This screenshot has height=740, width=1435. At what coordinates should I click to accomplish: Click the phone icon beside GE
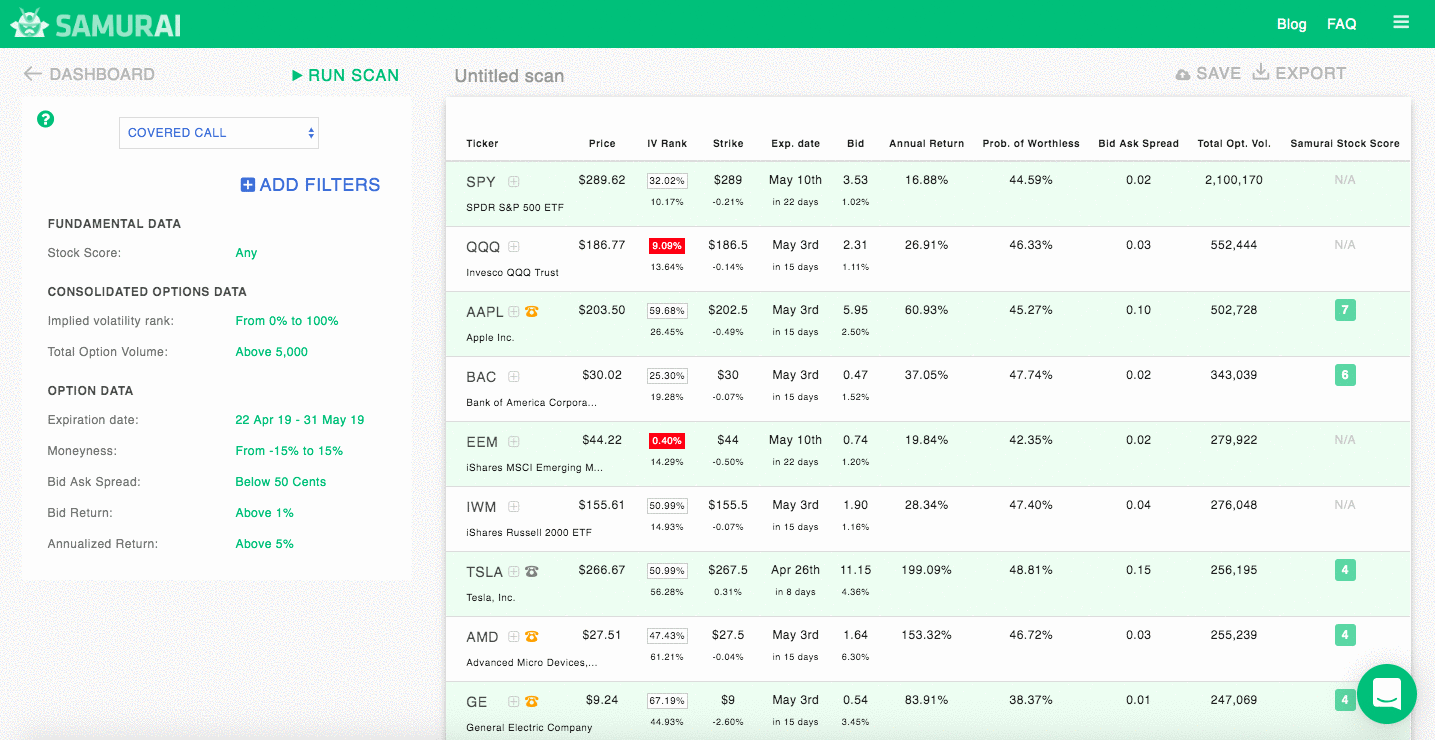tap(532, 702)
